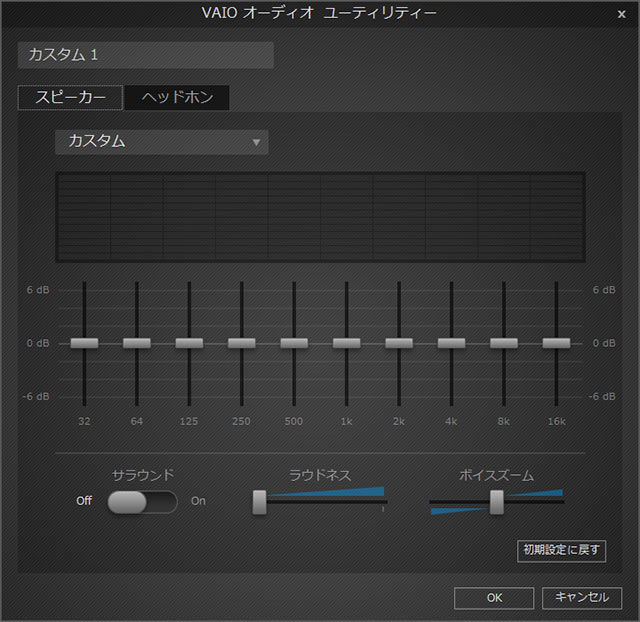Click the カスタム 1 preset name field
Image resolution: width=640 pixels, height=622 pixels.
145,55
